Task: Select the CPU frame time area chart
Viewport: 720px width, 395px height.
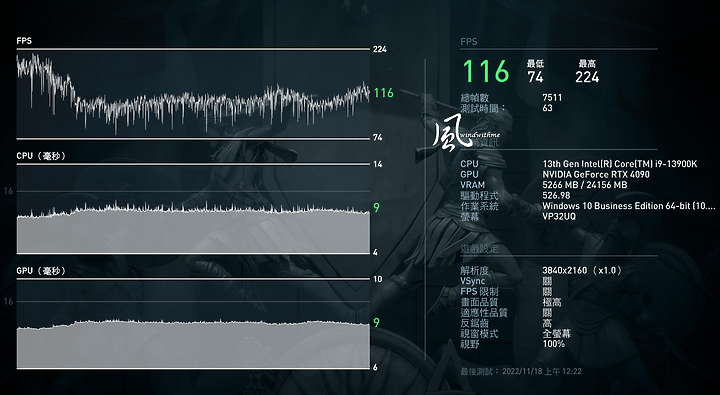Action: [x=193, y=209]
